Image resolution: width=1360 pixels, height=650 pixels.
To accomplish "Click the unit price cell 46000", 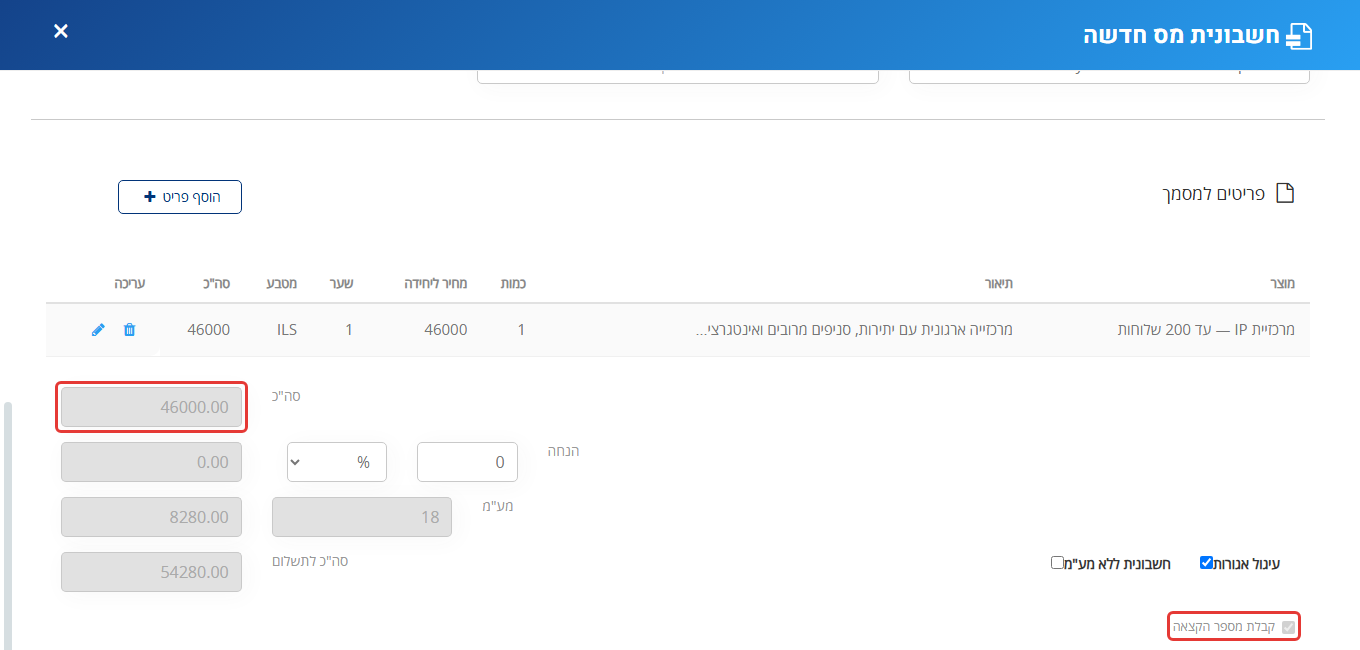I will pos(445,329).
